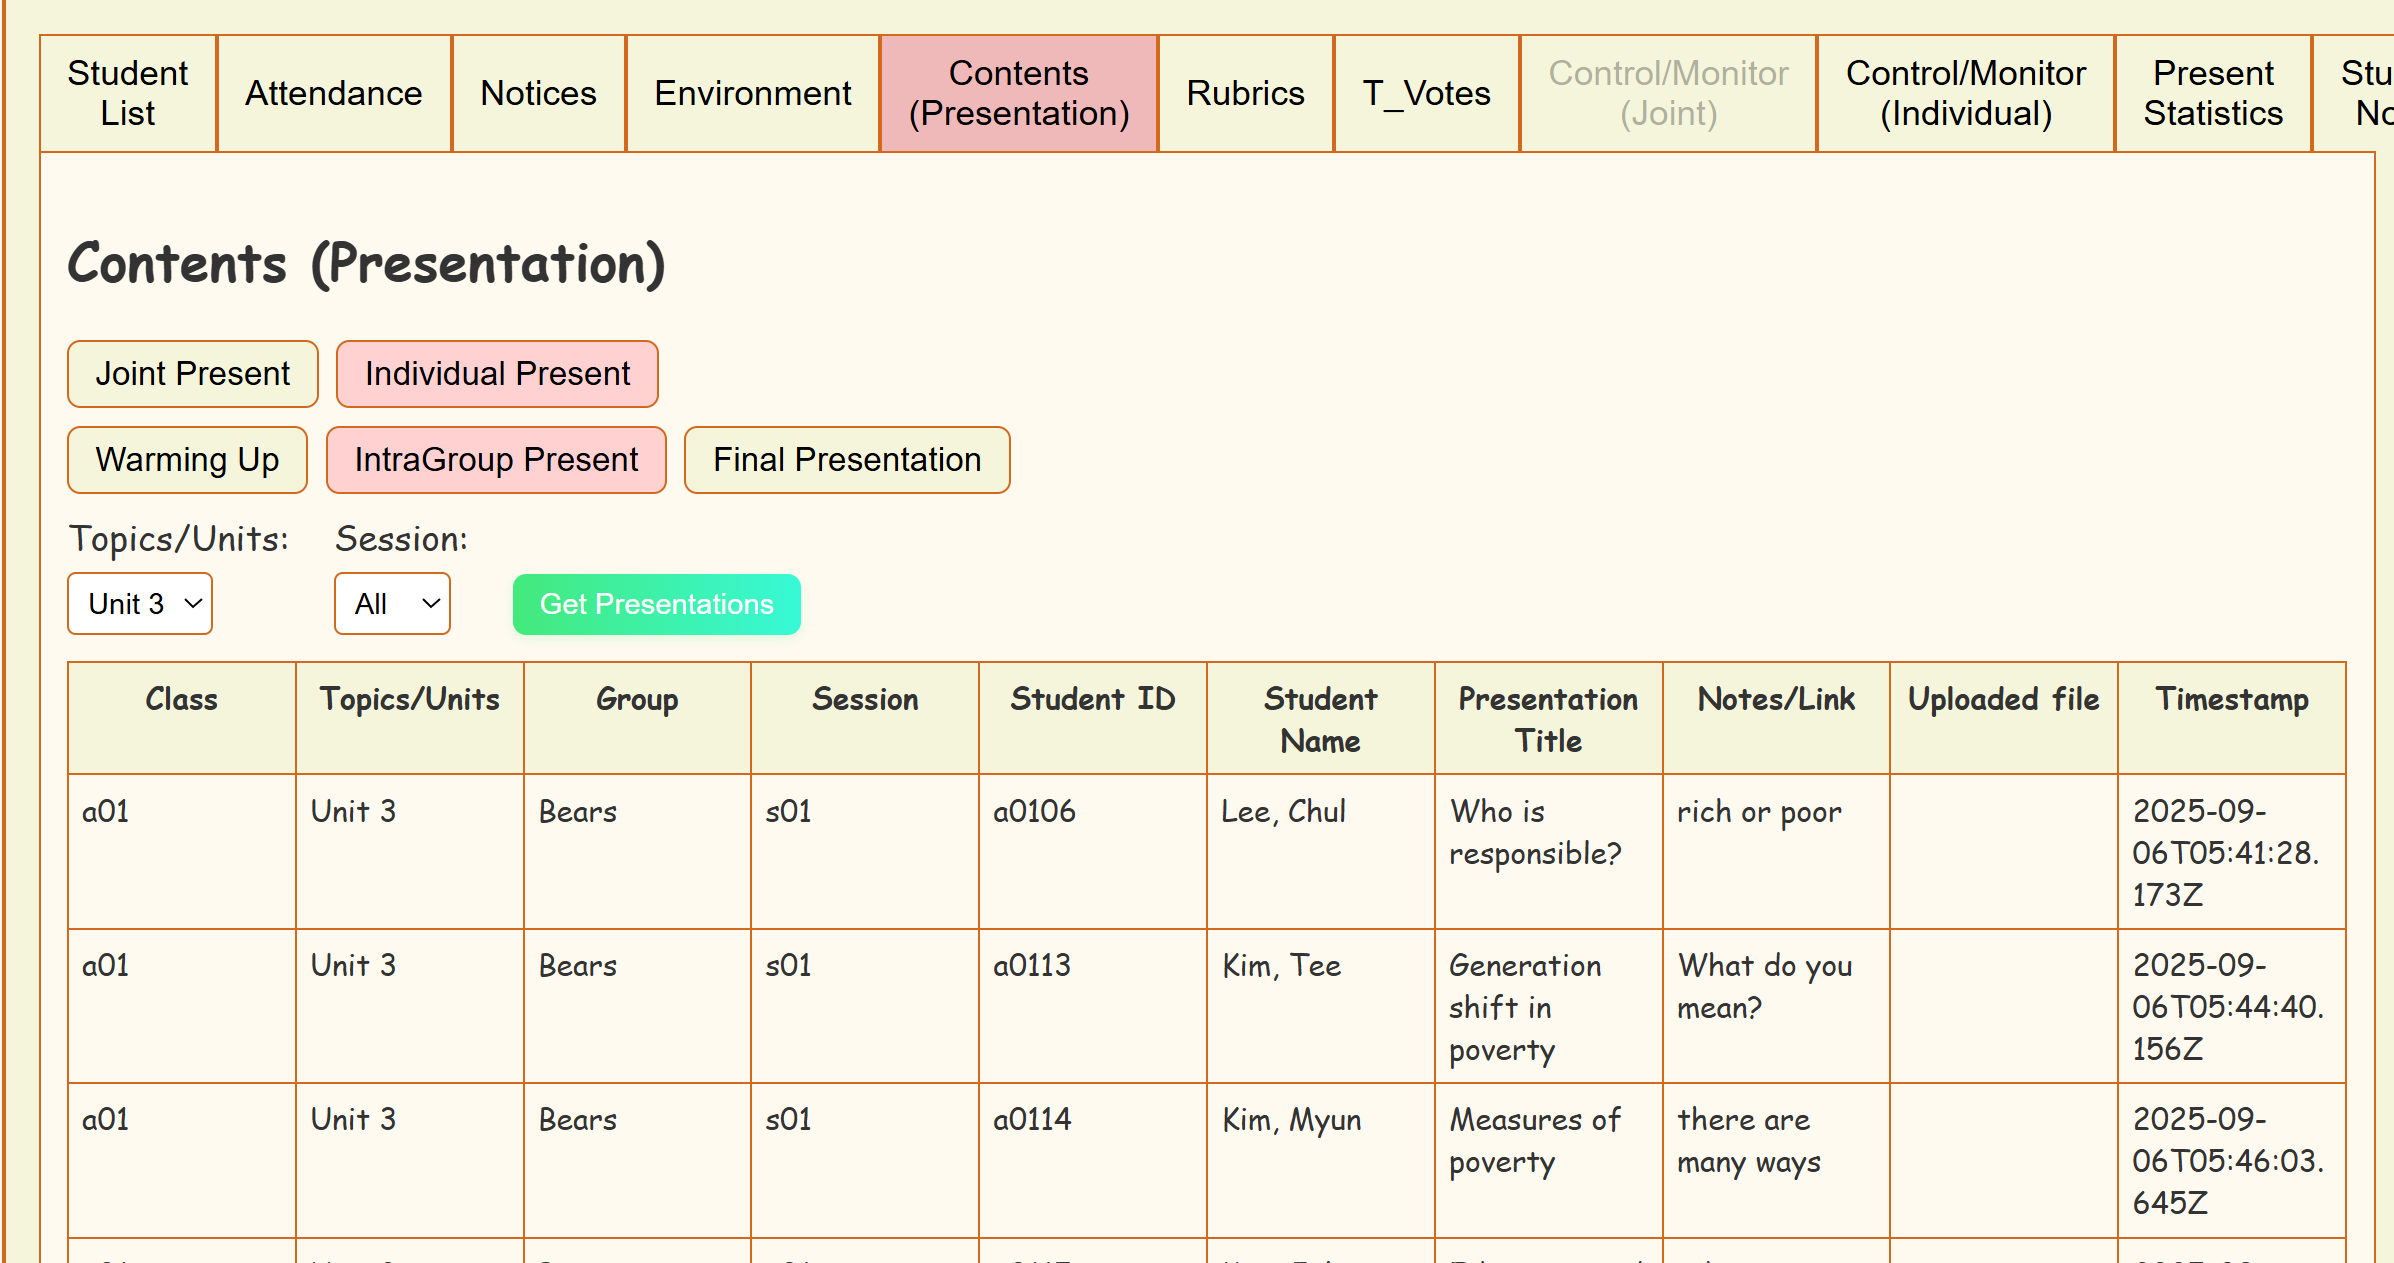
Task: Click the Timestamp column header
Action: click(2231, 699)
